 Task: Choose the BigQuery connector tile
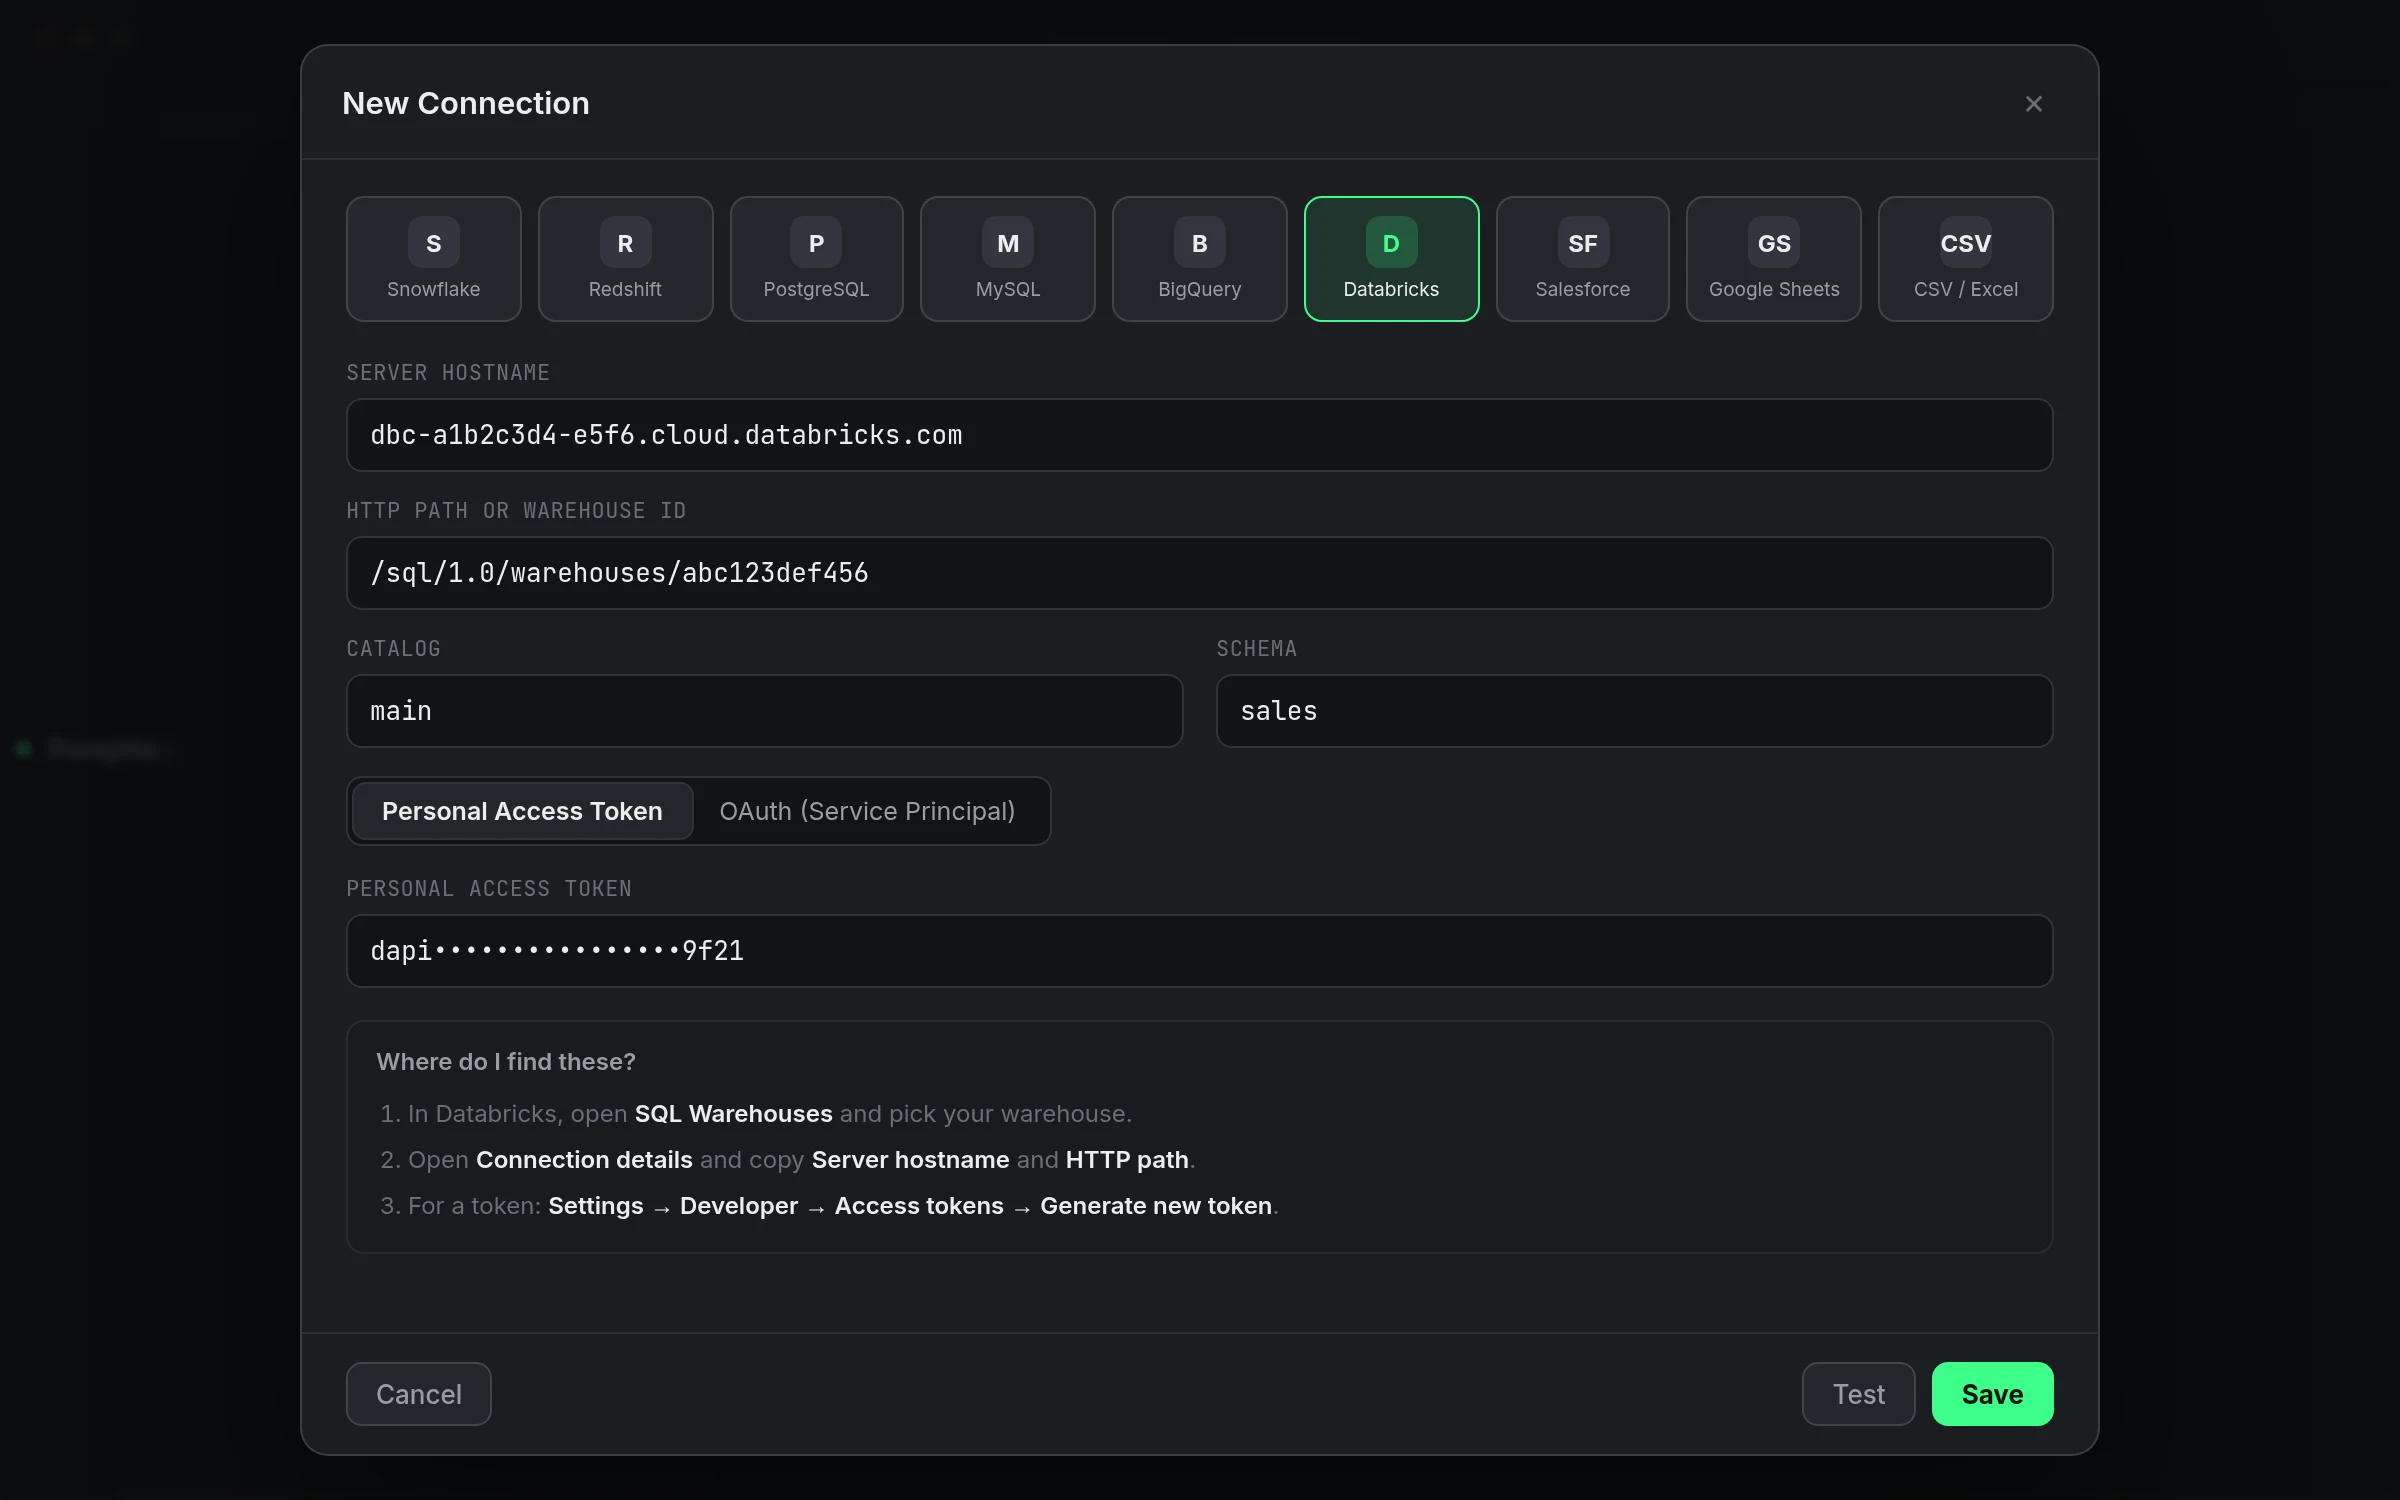tap(1199, 259)
